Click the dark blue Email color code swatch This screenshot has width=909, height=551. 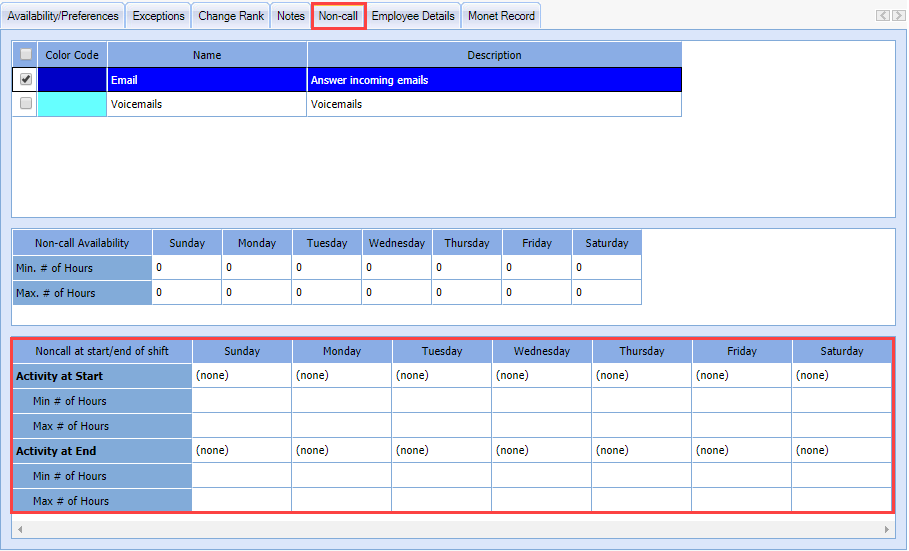72,80
